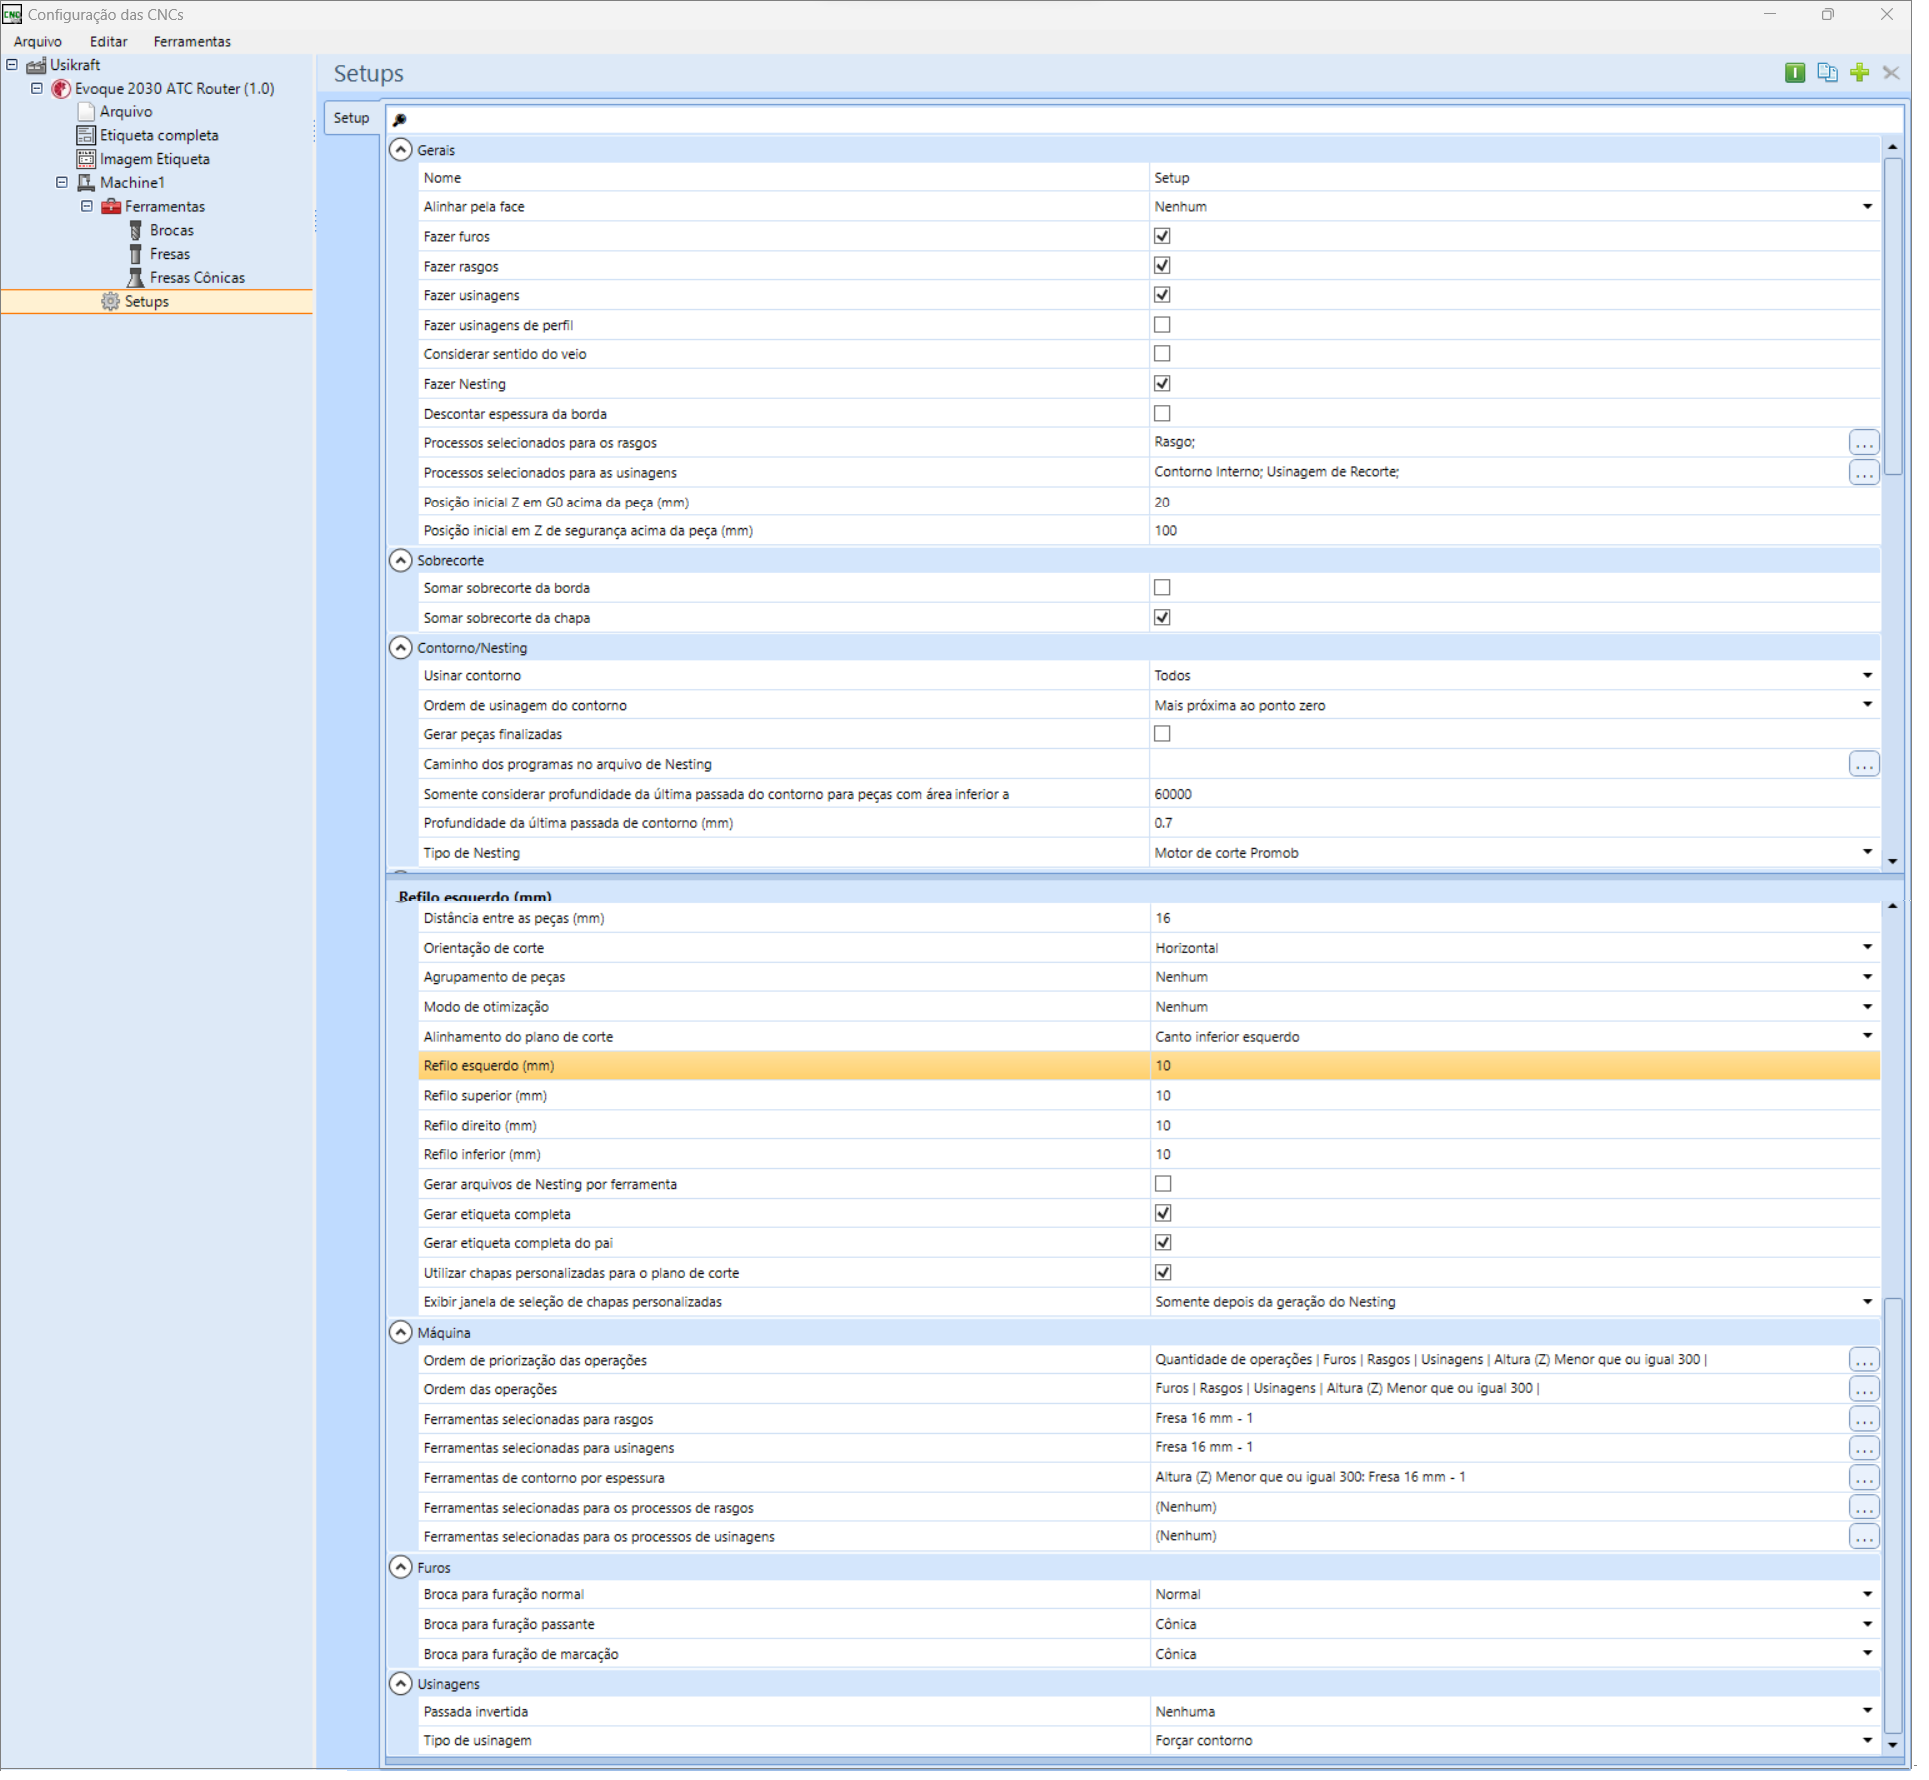Click the Arquivo page icon in tree

(x=87, y=113)
